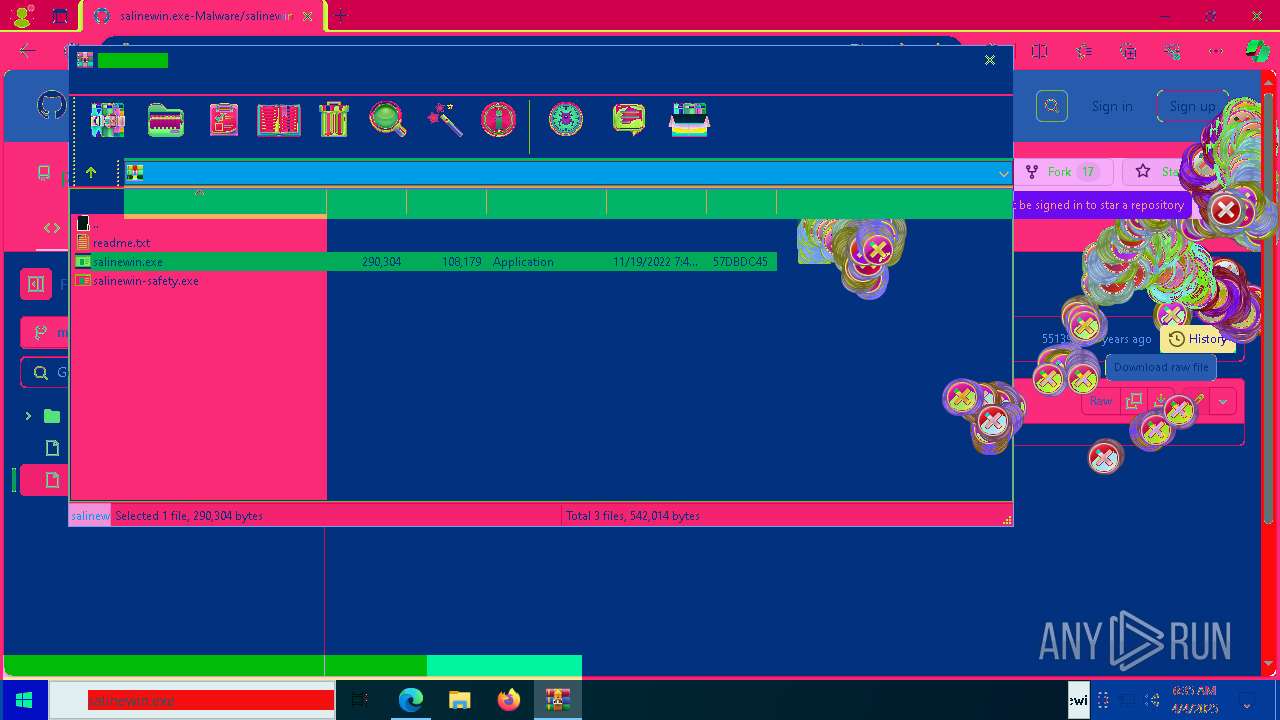Open the Windows Start menu

[x=24, y=700]
